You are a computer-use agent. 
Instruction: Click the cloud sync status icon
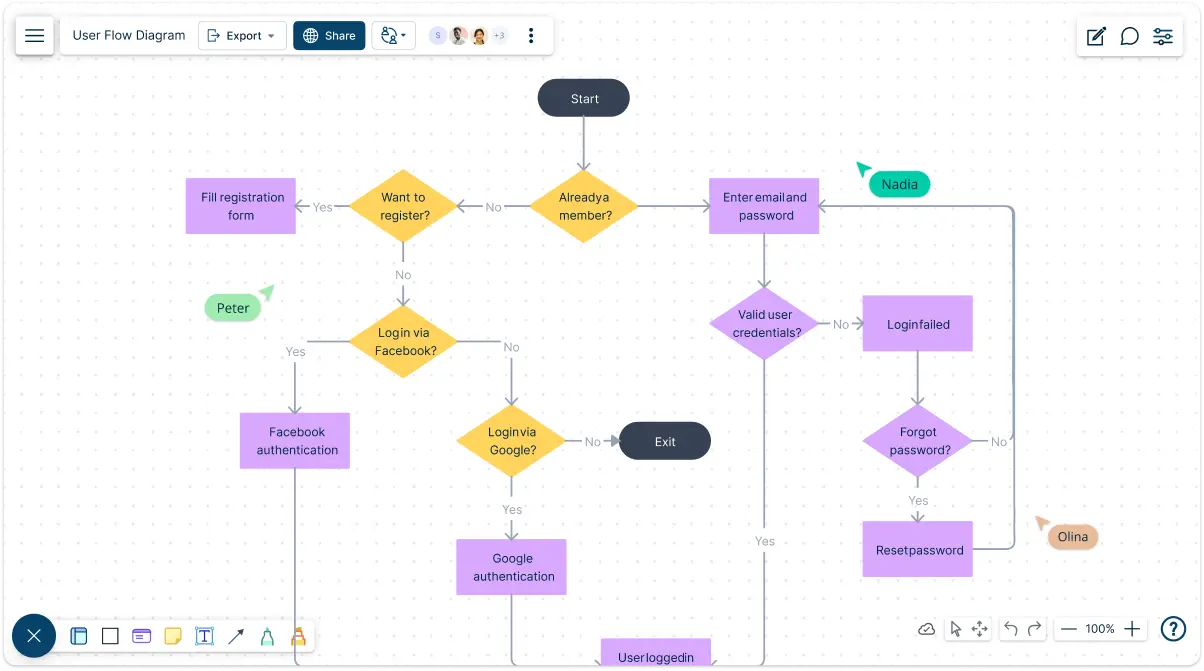(x=927, y=629)
